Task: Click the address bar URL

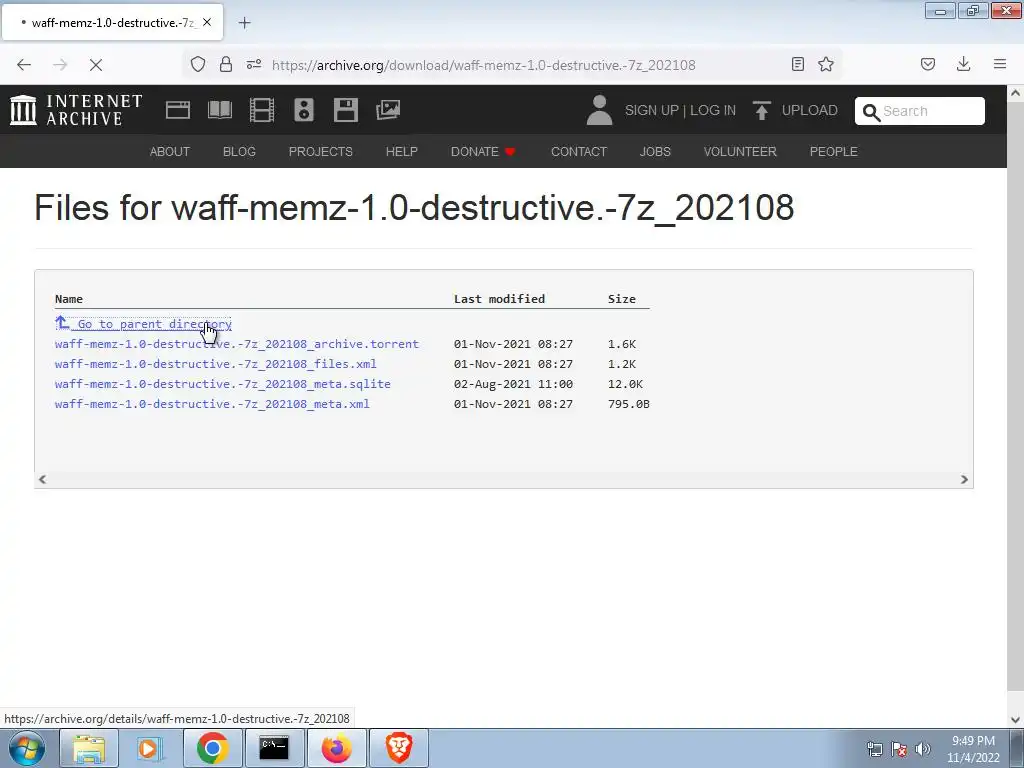Action: point(484,65)
